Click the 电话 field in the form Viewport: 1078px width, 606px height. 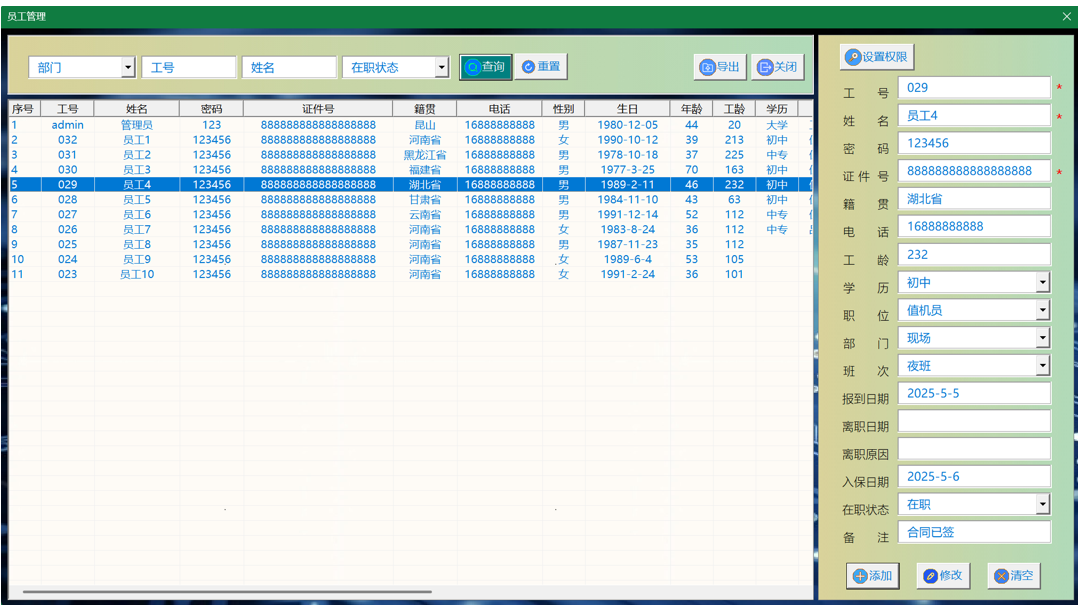[x=974, y=226]
